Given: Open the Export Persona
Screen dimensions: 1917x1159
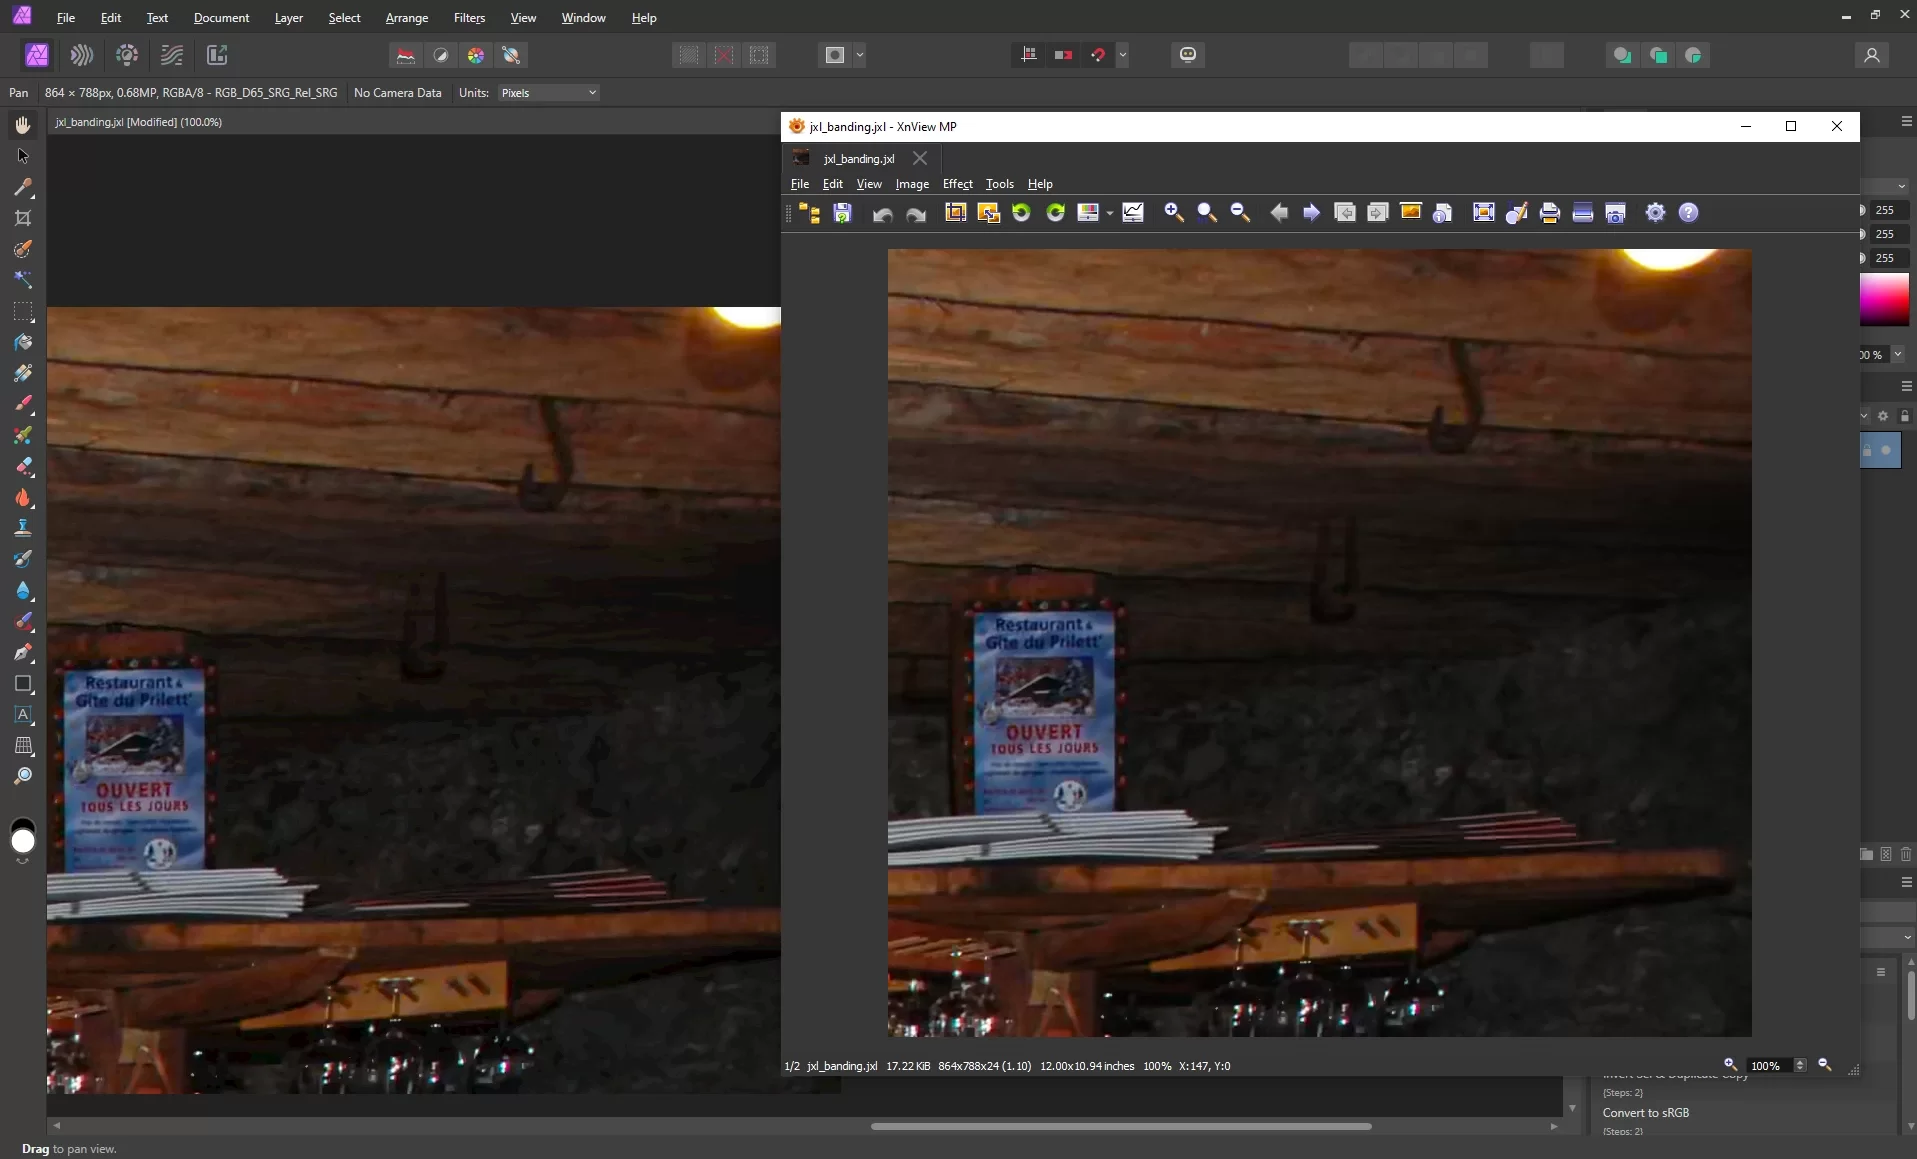Looking at the screenshot, I should (217, 55).
